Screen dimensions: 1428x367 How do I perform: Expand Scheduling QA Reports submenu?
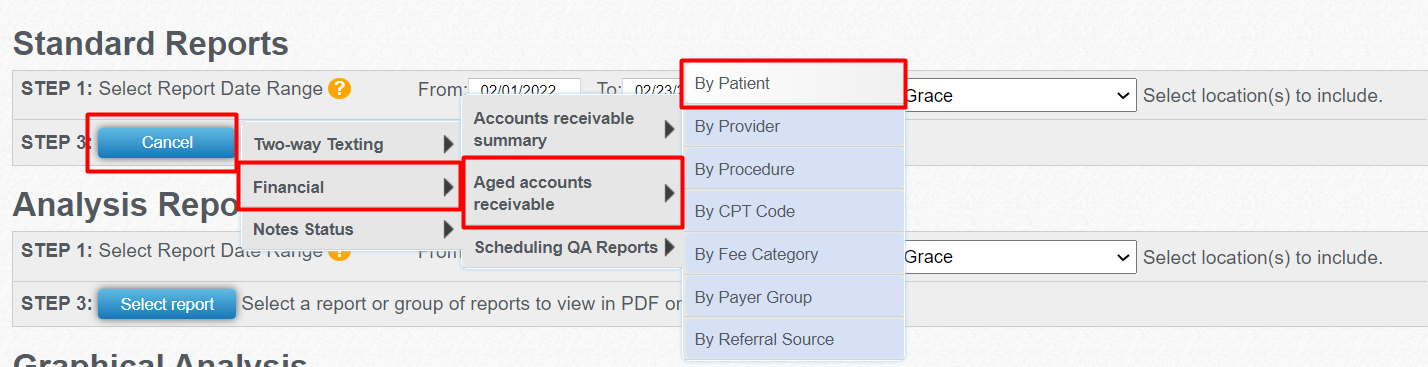572,247
